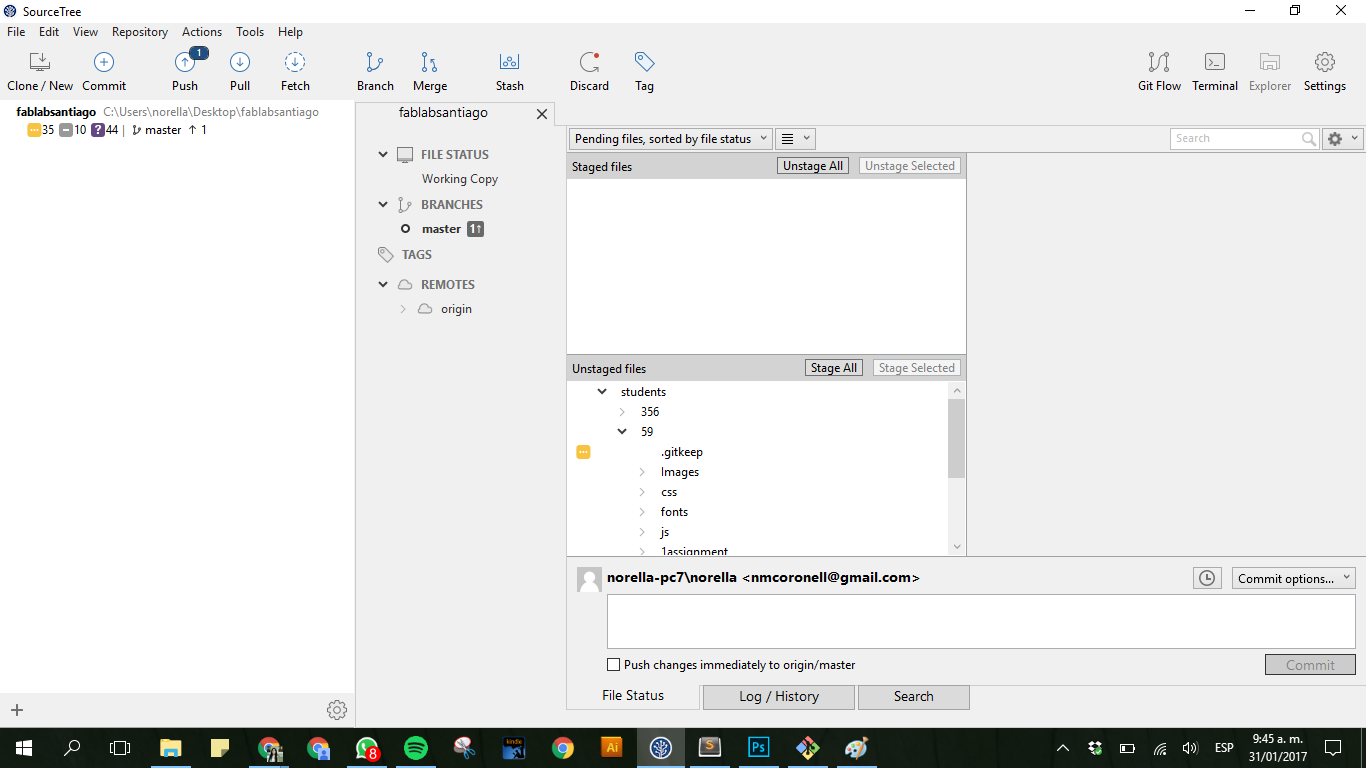Open the Edit menu
The image size is (1366, 768).
pos(49,32)
